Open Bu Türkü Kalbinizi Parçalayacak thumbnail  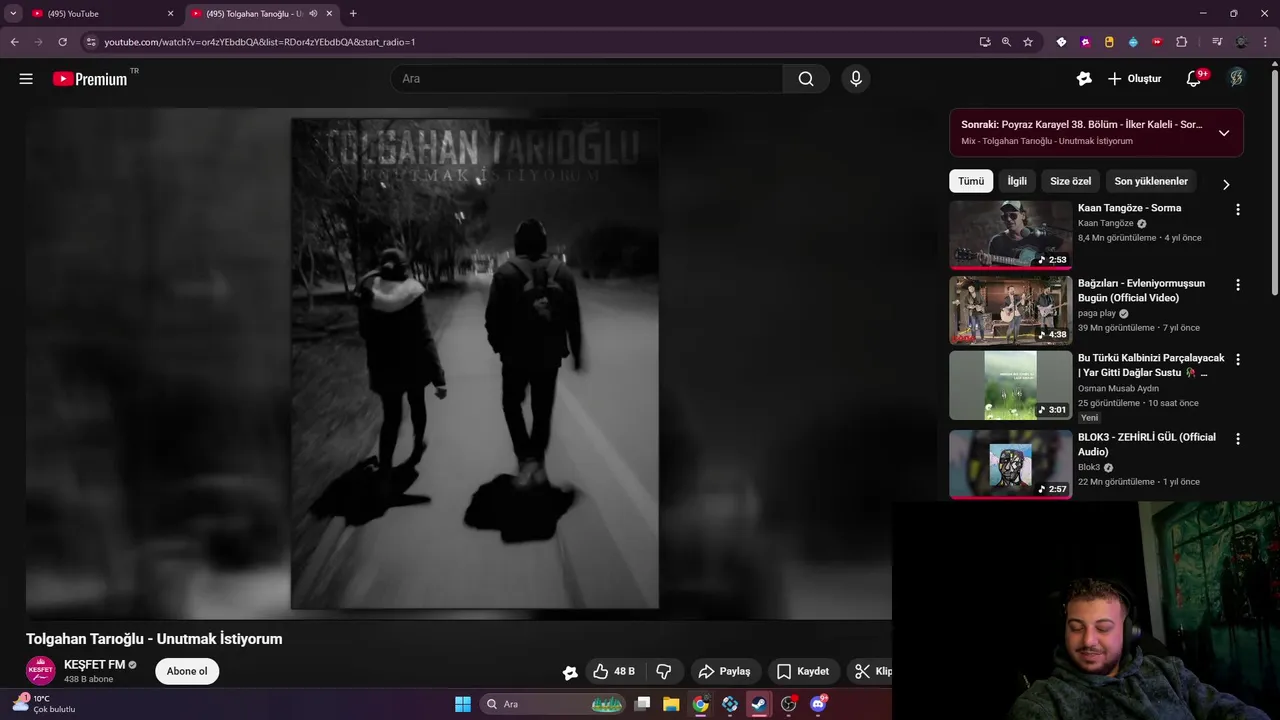1010,385
